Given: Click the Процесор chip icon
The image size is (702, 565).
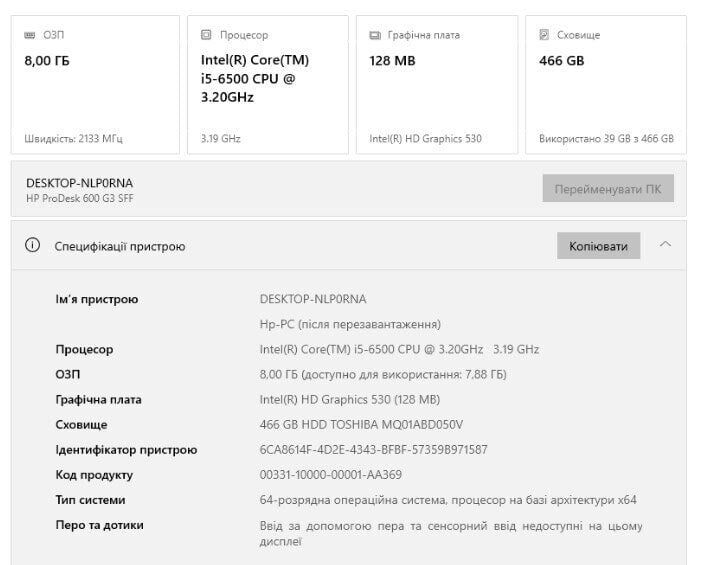Looking at the screenshot, I should pos(206,35).
